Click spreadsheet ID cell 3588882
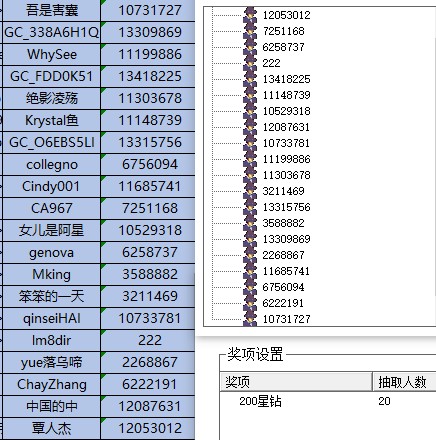This screenshot has width=436, height=440. click(x=148, y=274)
